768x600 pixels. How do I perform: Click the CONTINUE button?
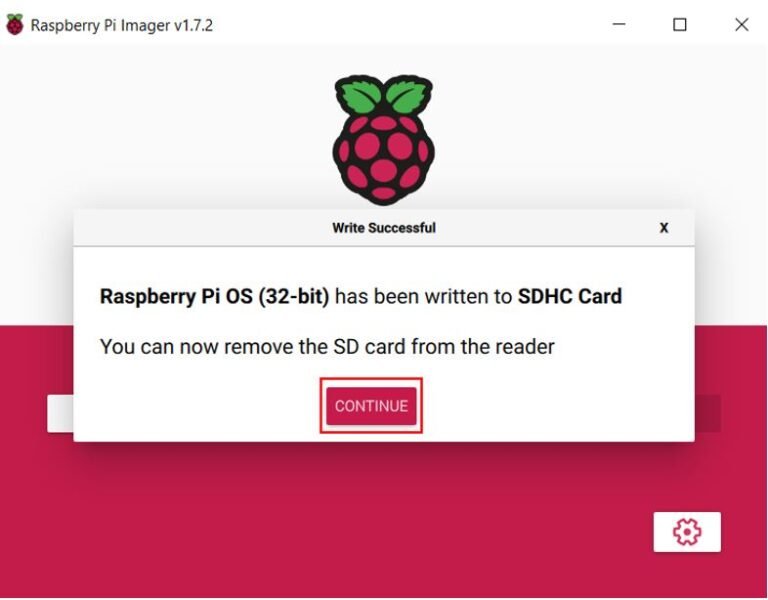click(x=371, y=406)
